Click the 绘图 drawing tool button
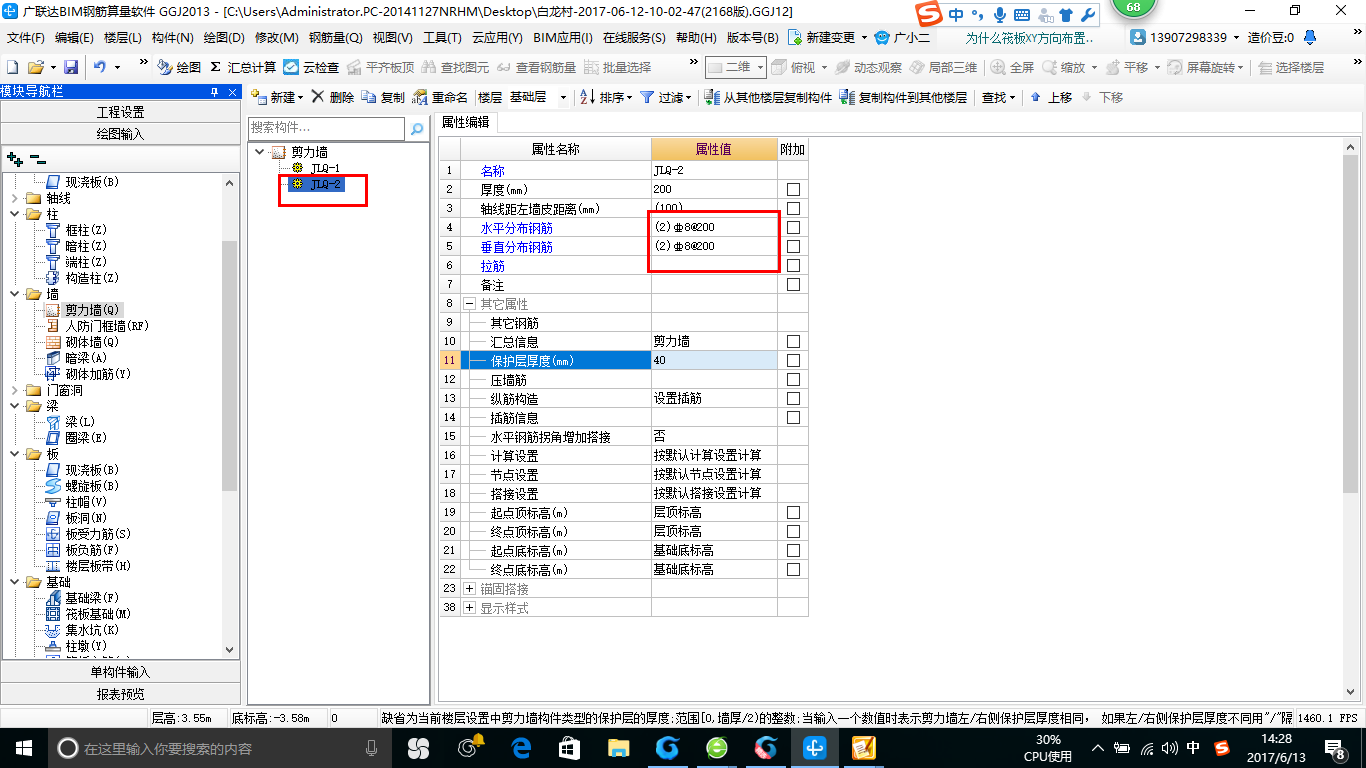 point(179,67)
